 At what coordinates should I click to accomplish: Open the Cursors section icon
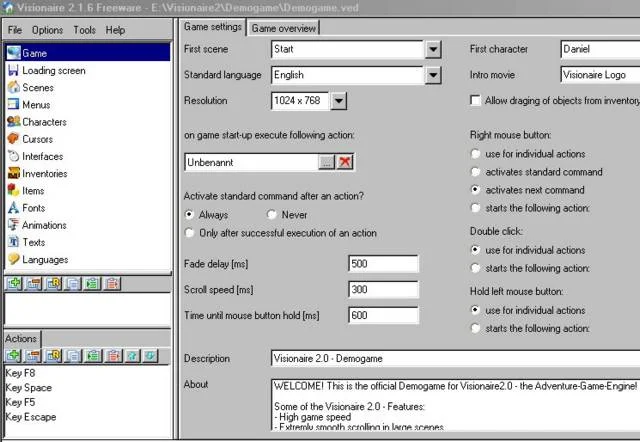pos(13,139)
